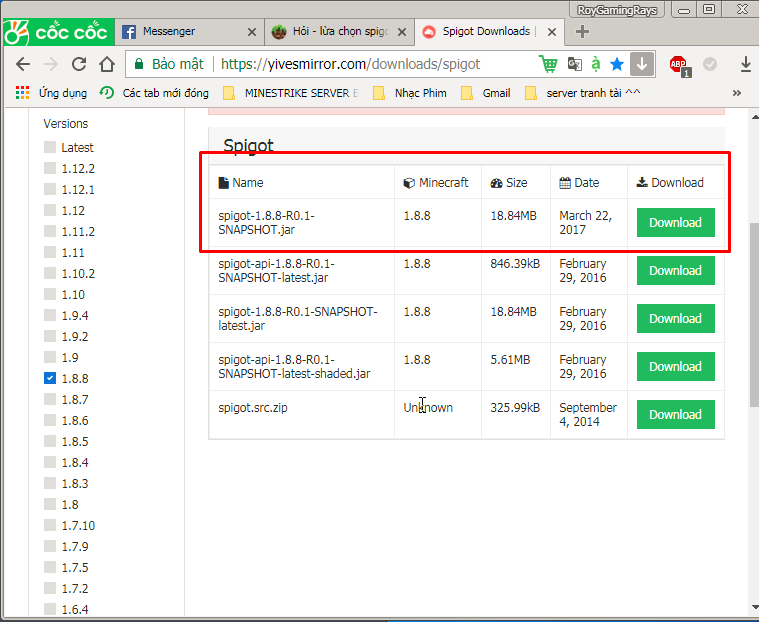The height and width of the screenshot is (622, 759).
Task: Download the SNAPSHOT-latest-shaded.jar 5.61MB file
Action: (676, 366)
